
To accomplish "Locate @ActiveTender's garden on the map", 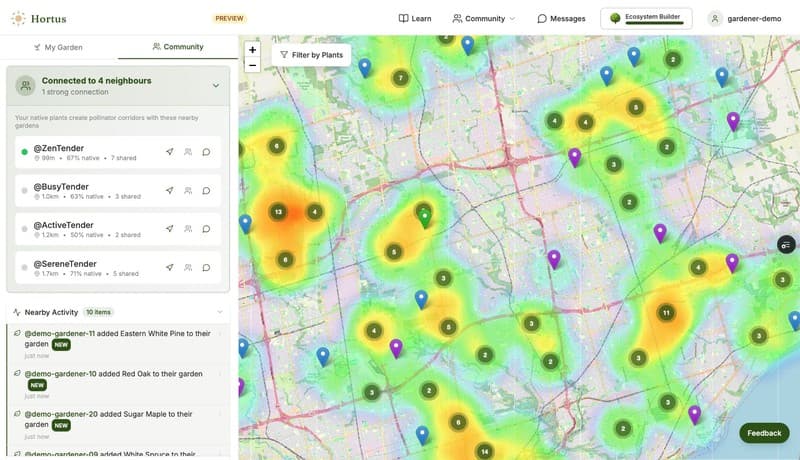I will point(170,229).
